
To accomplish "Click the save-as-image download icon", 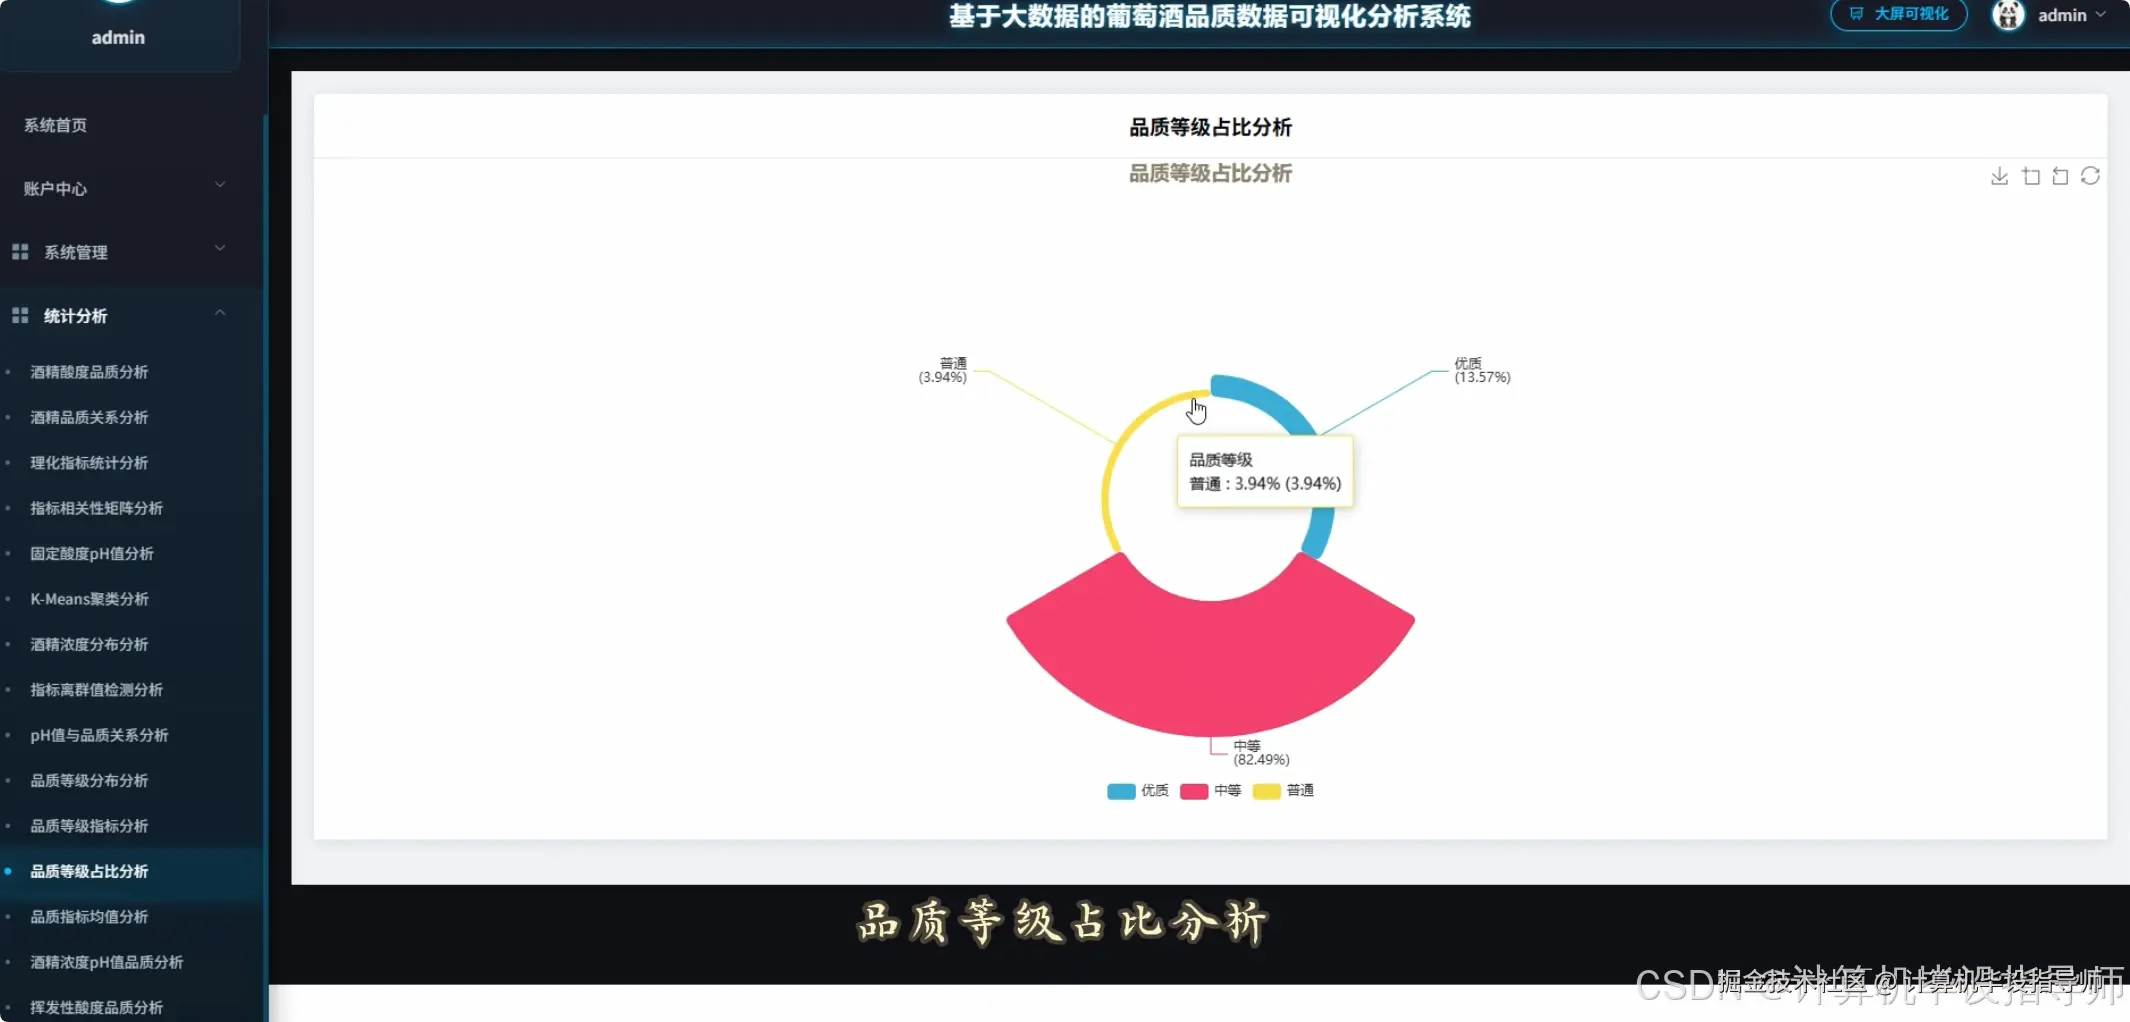I will [x=1999, y=176].
